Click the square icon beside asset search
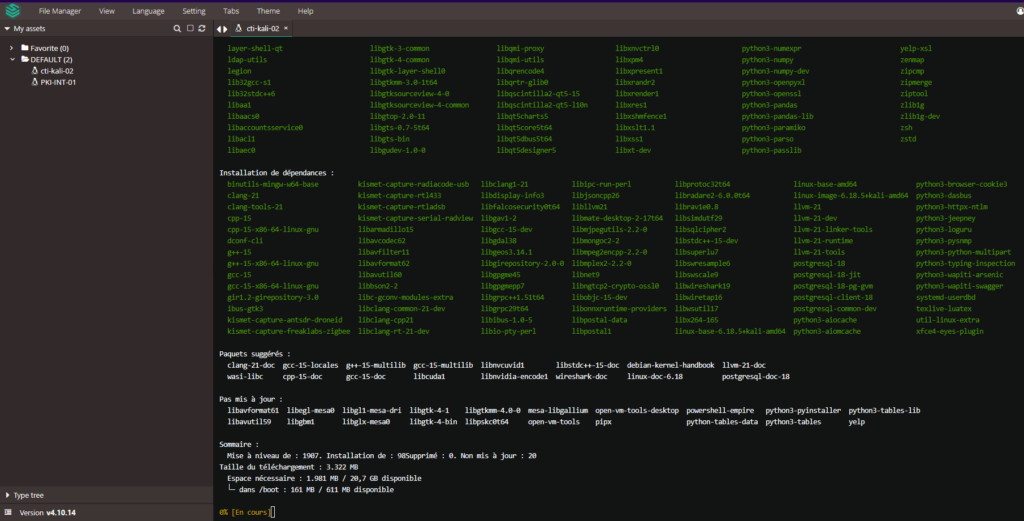1024x521 pixels. pyautogui.click(x=189, y=29)
